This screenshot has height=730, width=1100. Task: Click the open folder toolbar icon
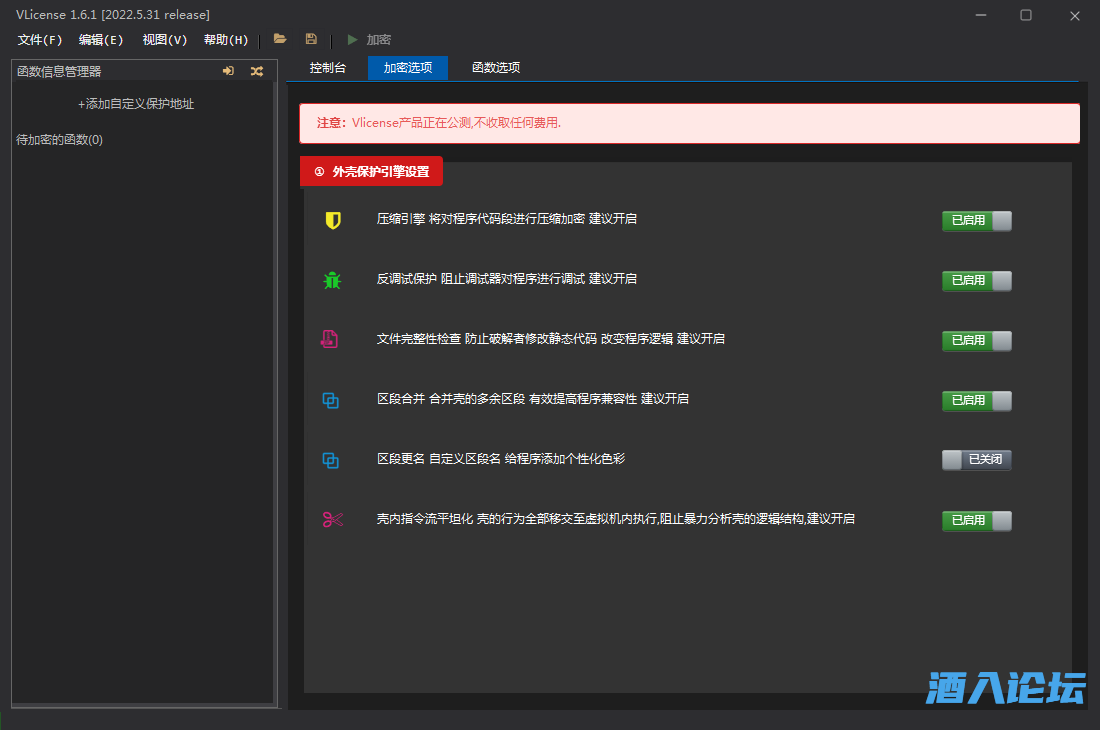(280, 39)
